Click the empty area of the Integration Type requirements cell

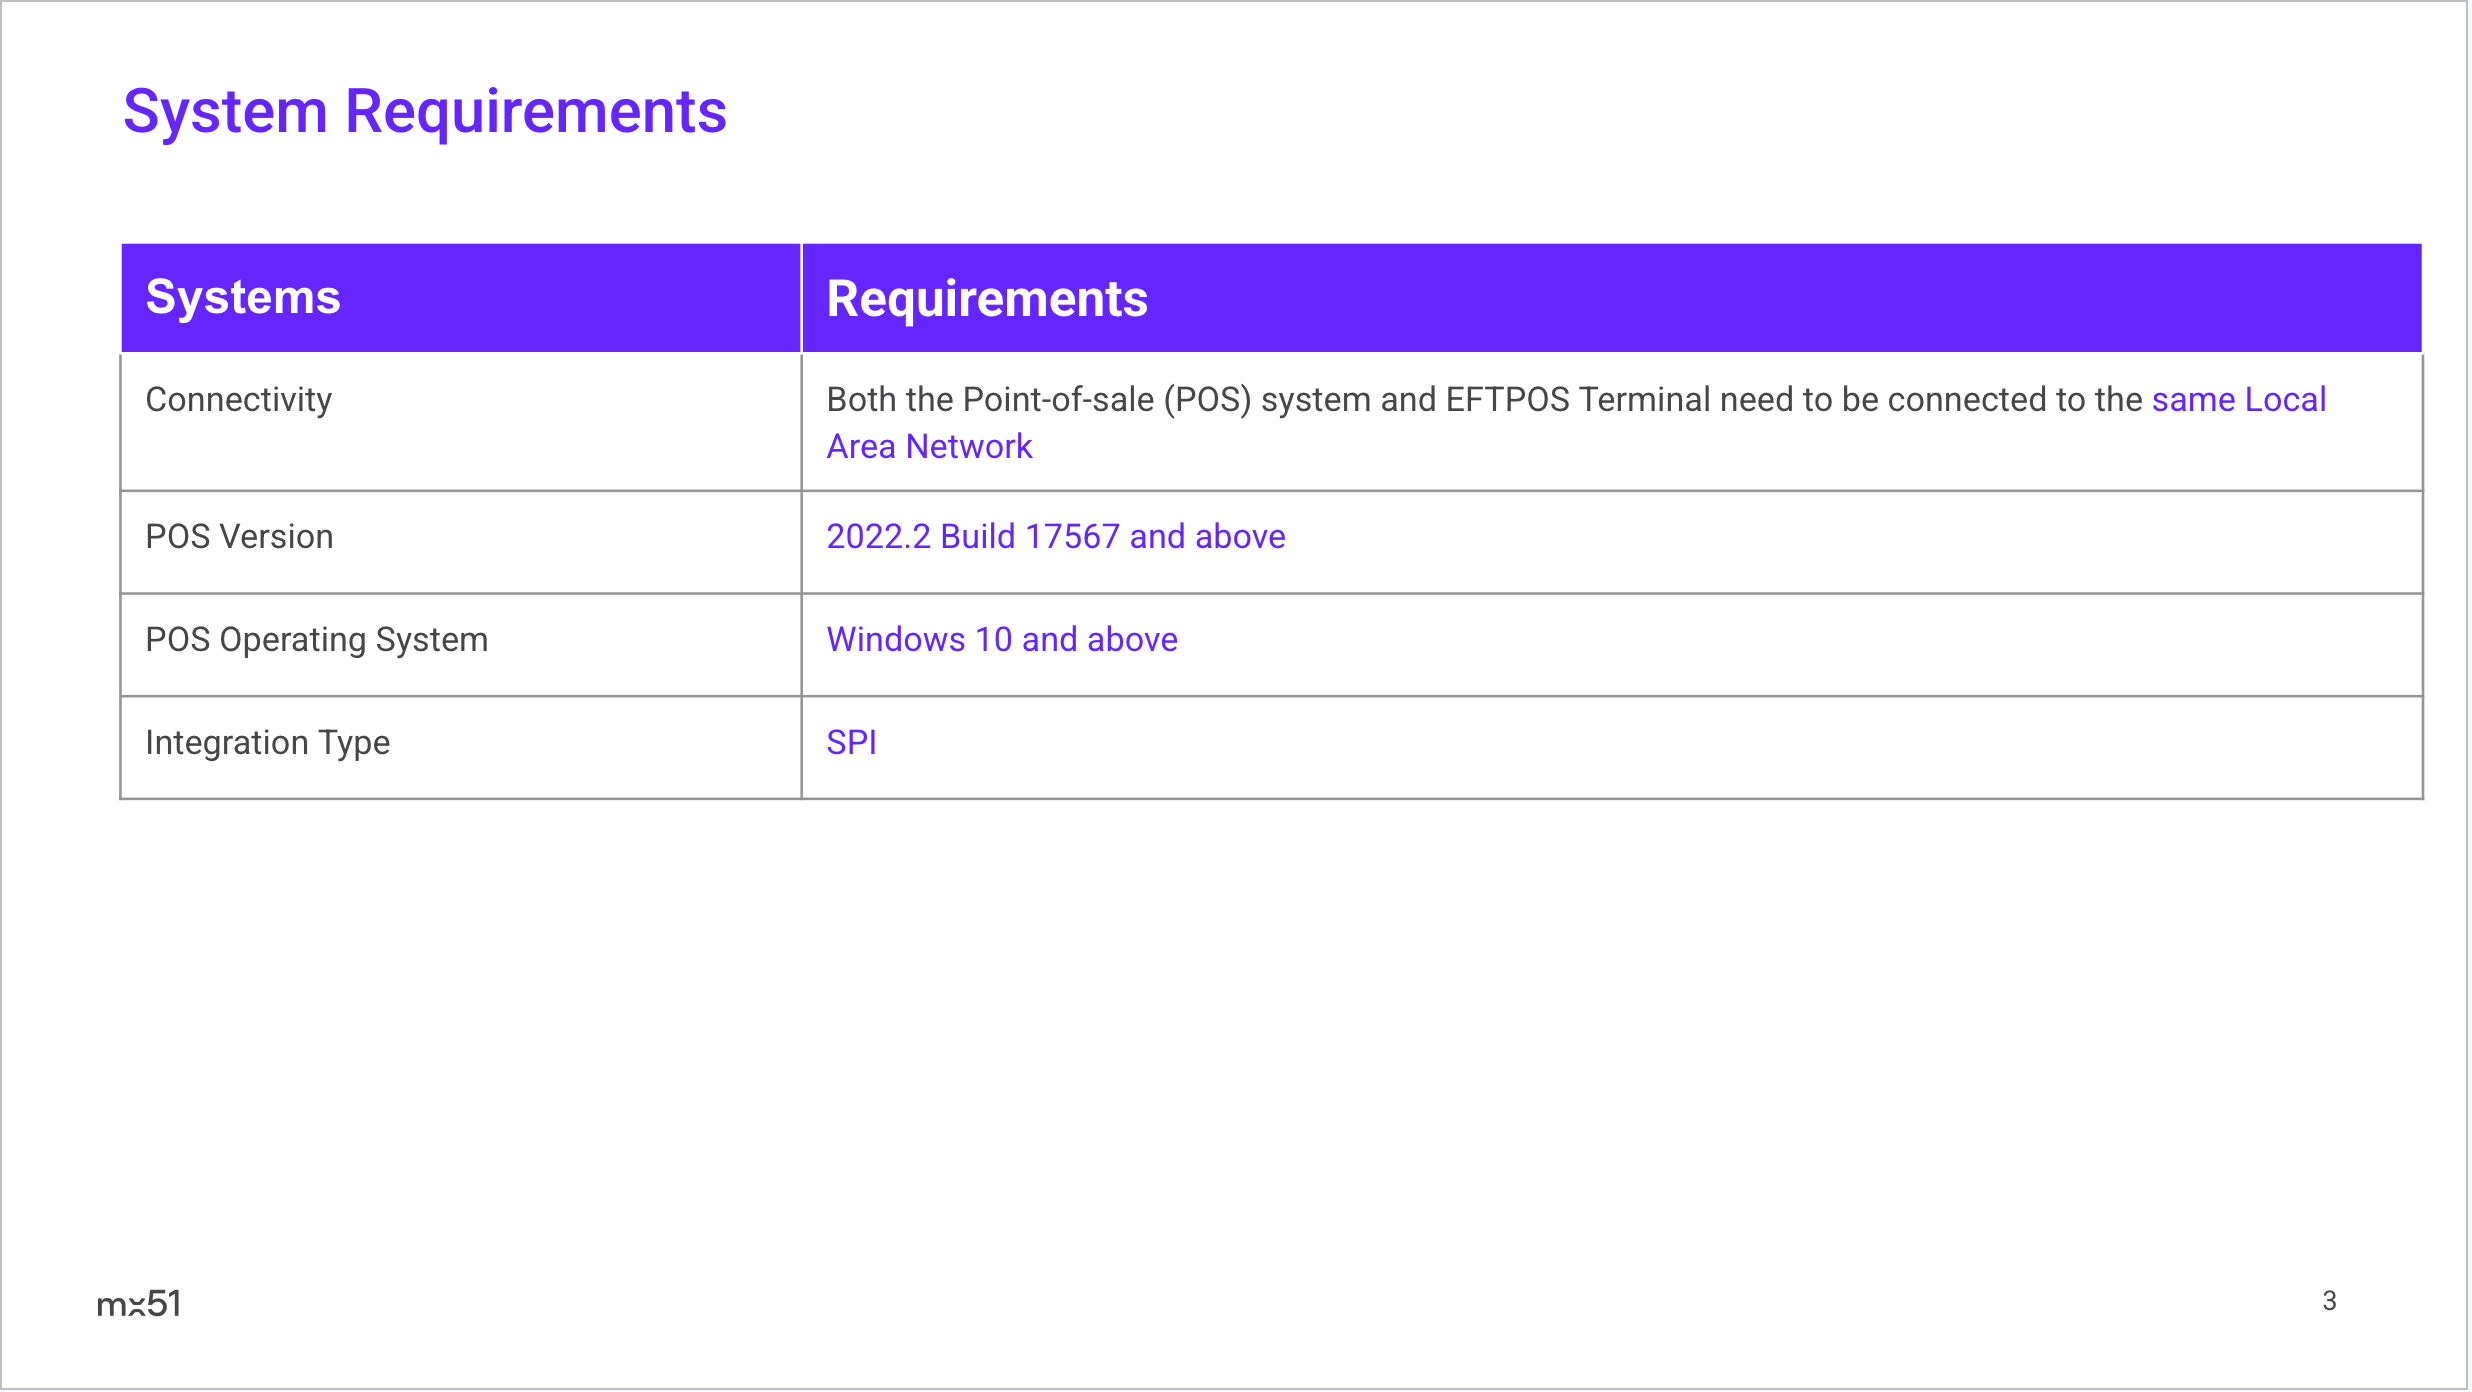click(1700, 746)
